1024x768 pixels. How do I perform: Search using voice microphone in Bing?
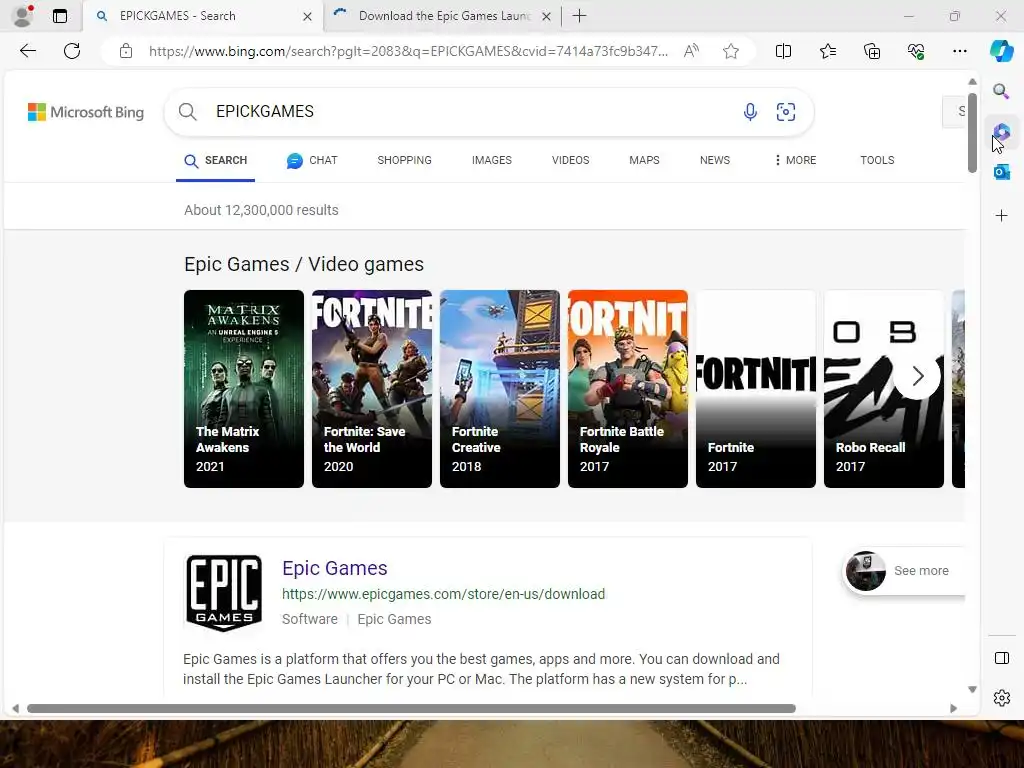[x=750, y=112]
